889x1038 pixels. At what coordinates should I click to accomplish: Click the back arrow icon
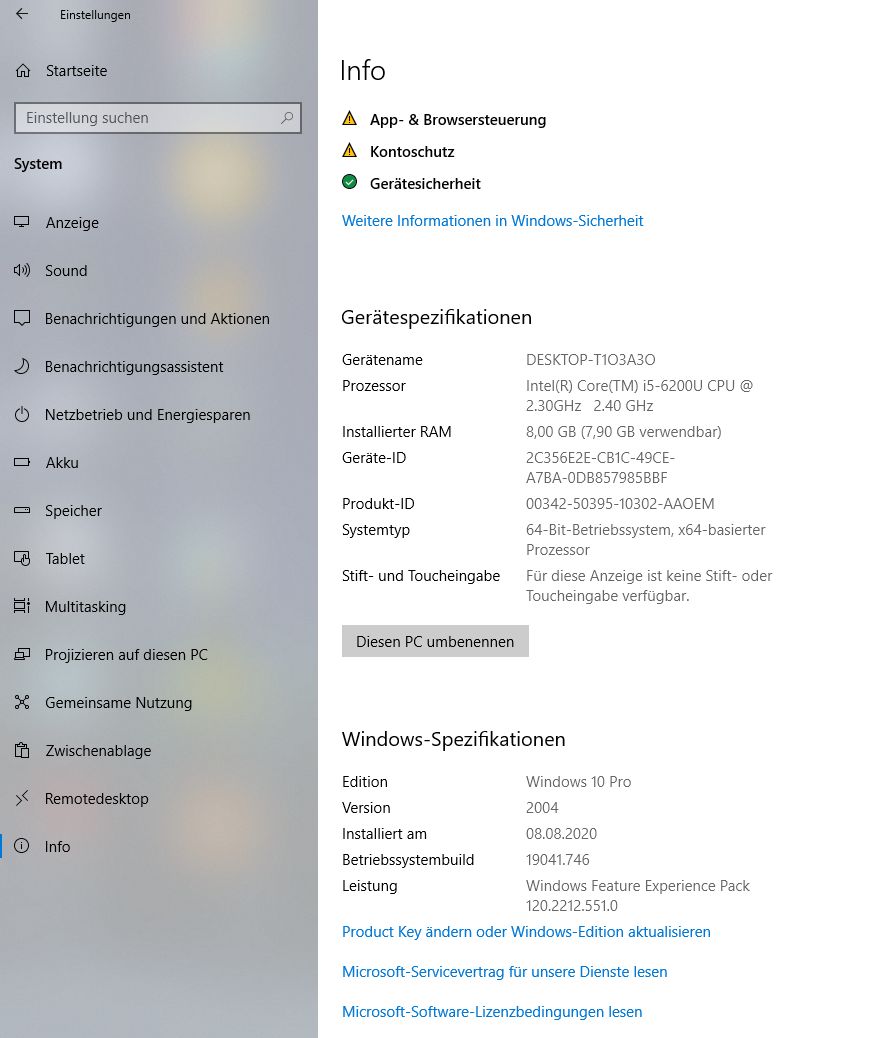coord(22,14)
